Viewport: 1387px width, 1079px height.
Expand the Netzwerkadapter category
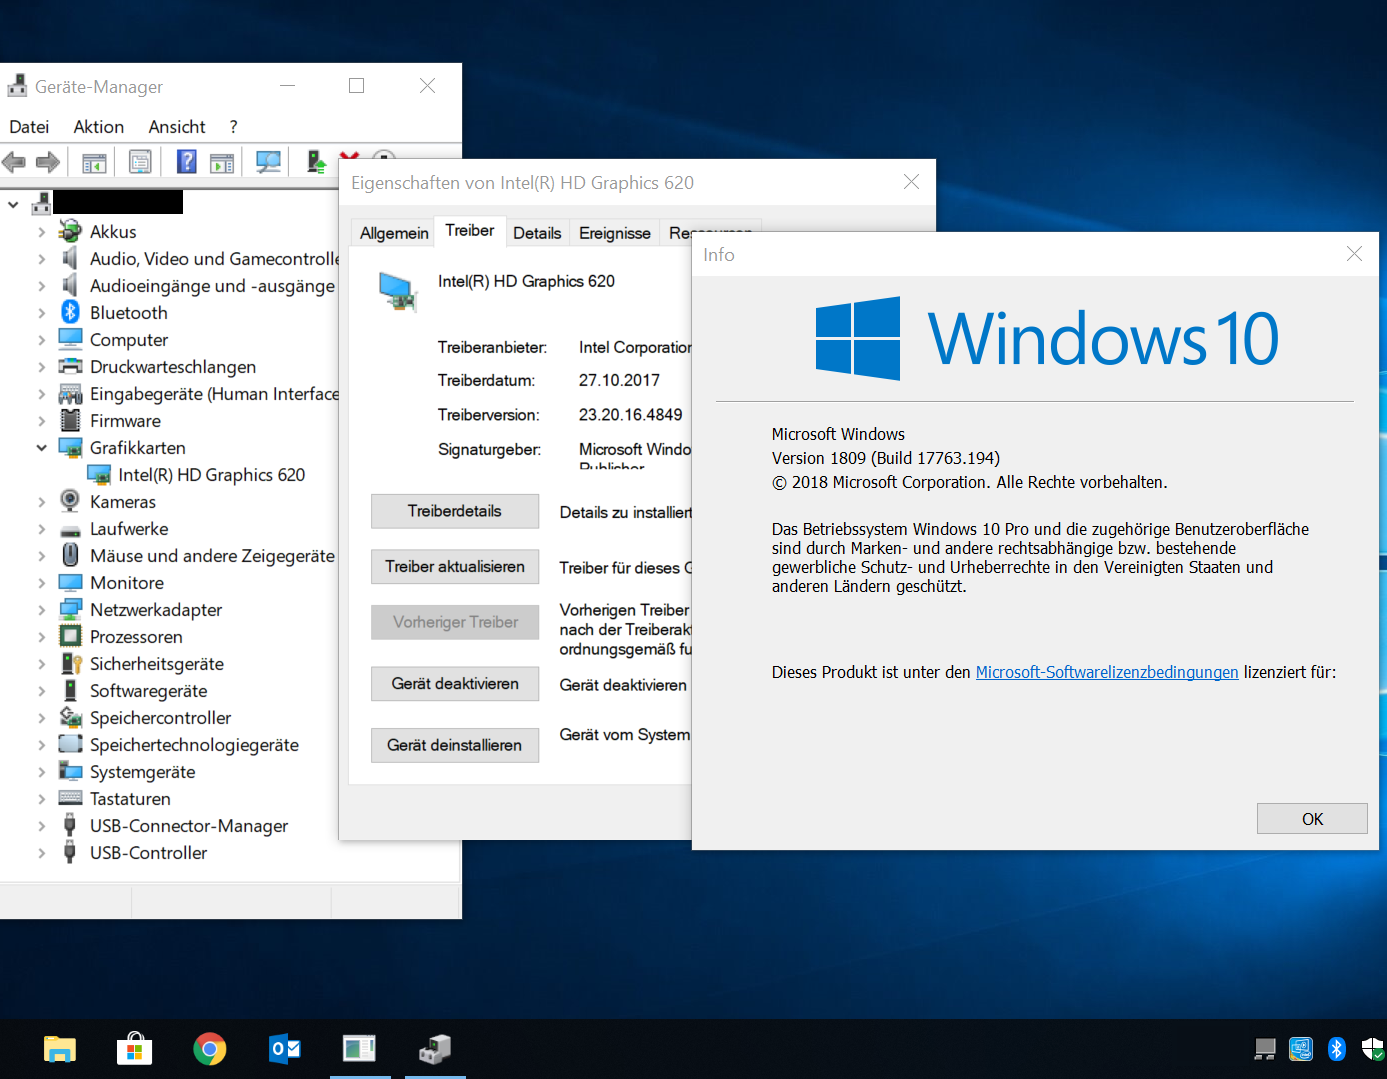click(x=41, y=610)
